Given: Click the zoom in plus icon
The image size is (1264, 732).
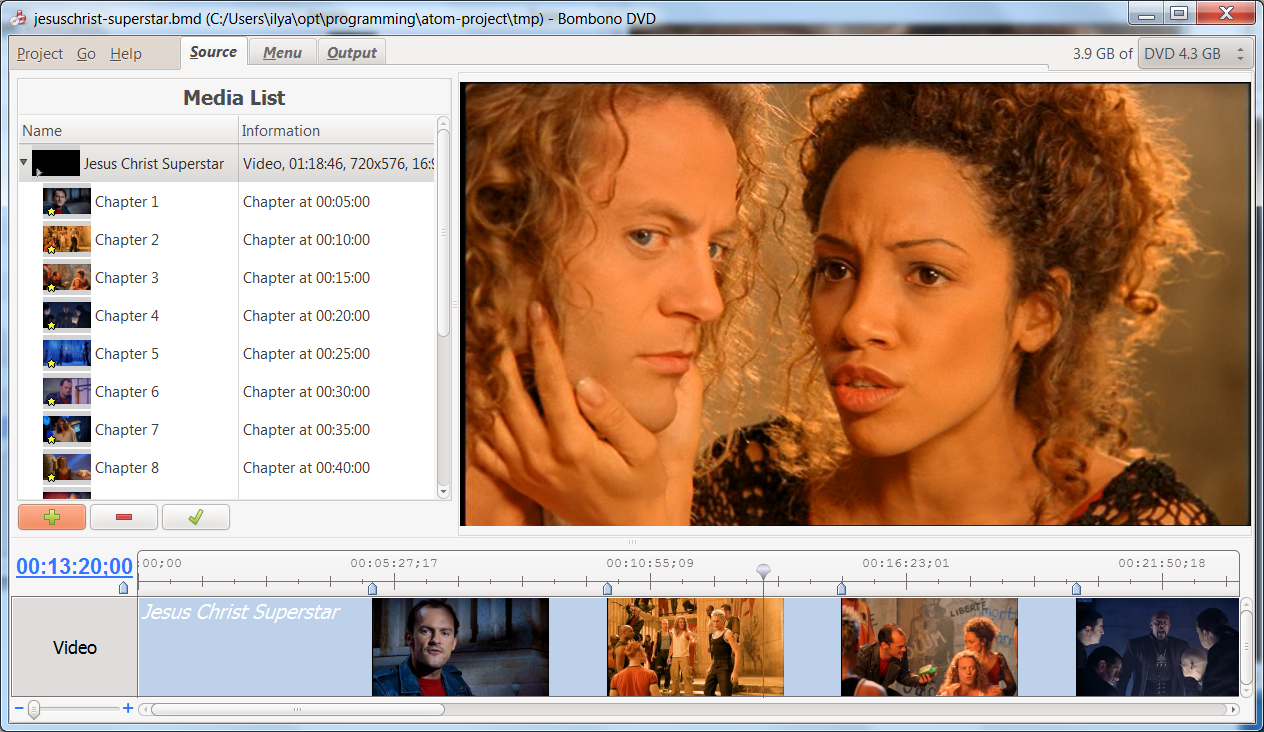Looking at the screenshot, I should [x=128, y=709].
